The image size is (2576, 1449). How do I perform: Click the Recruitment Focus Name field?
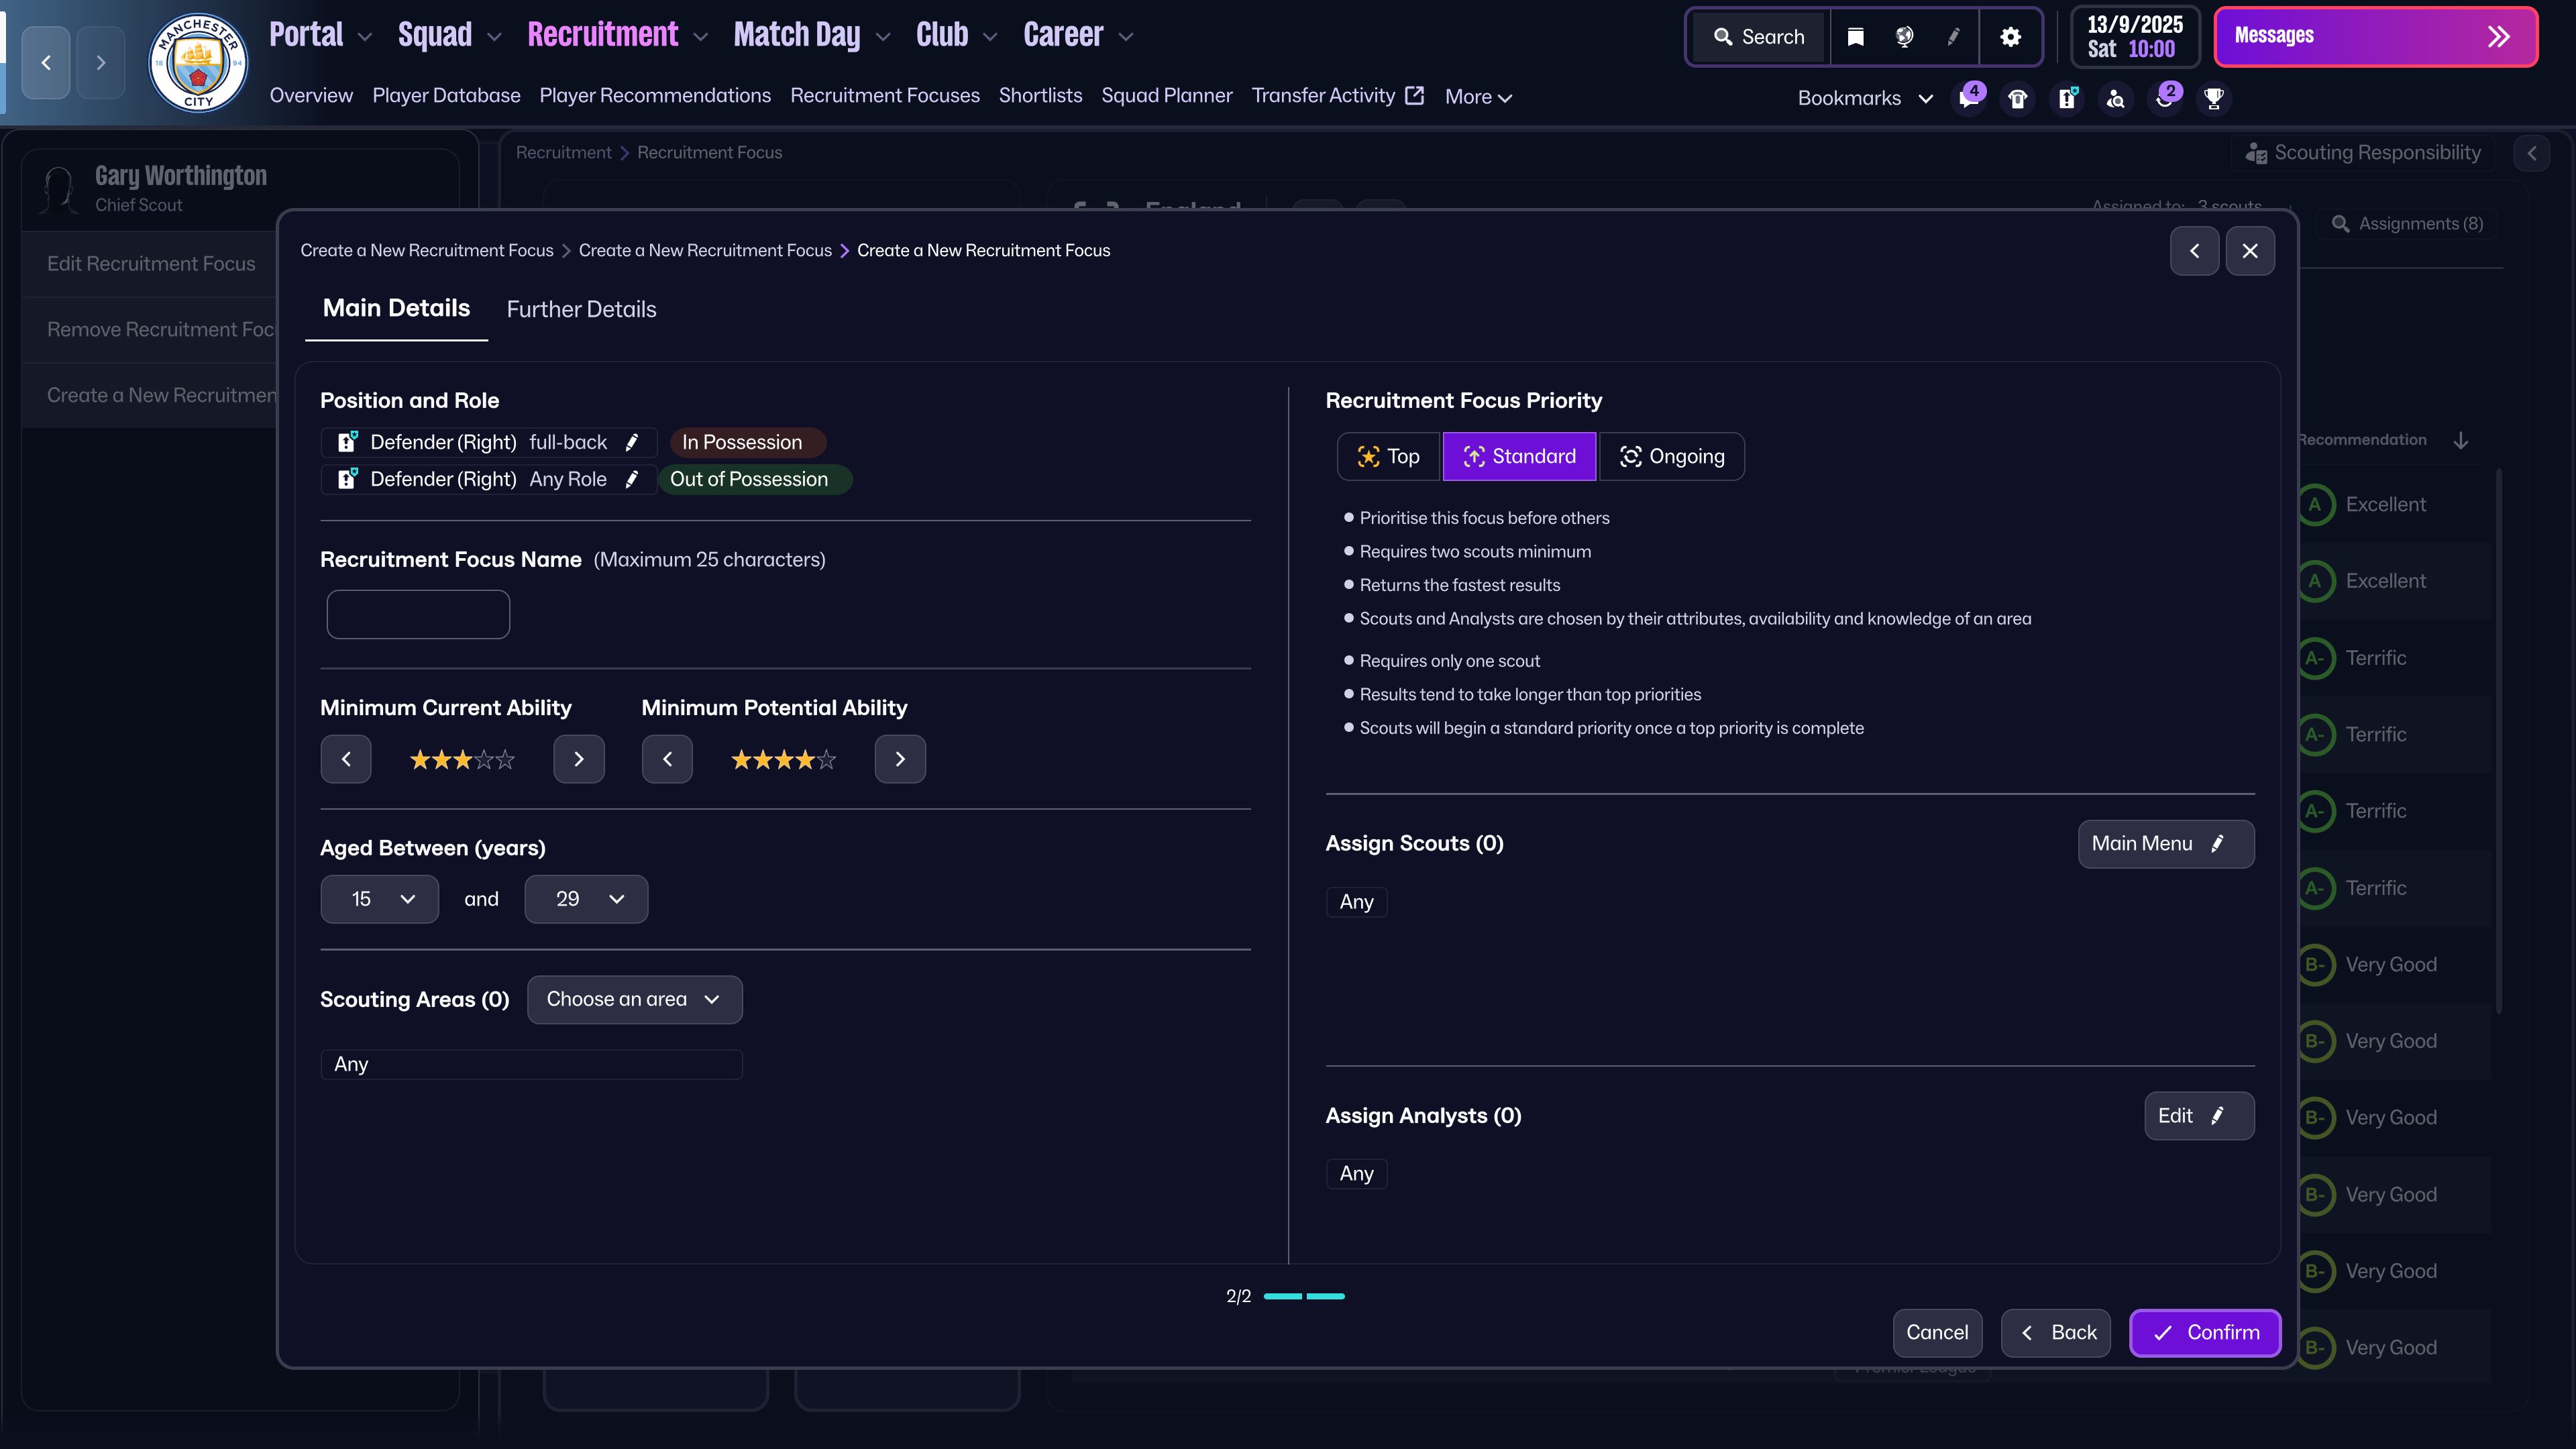(x=418, y=614)
